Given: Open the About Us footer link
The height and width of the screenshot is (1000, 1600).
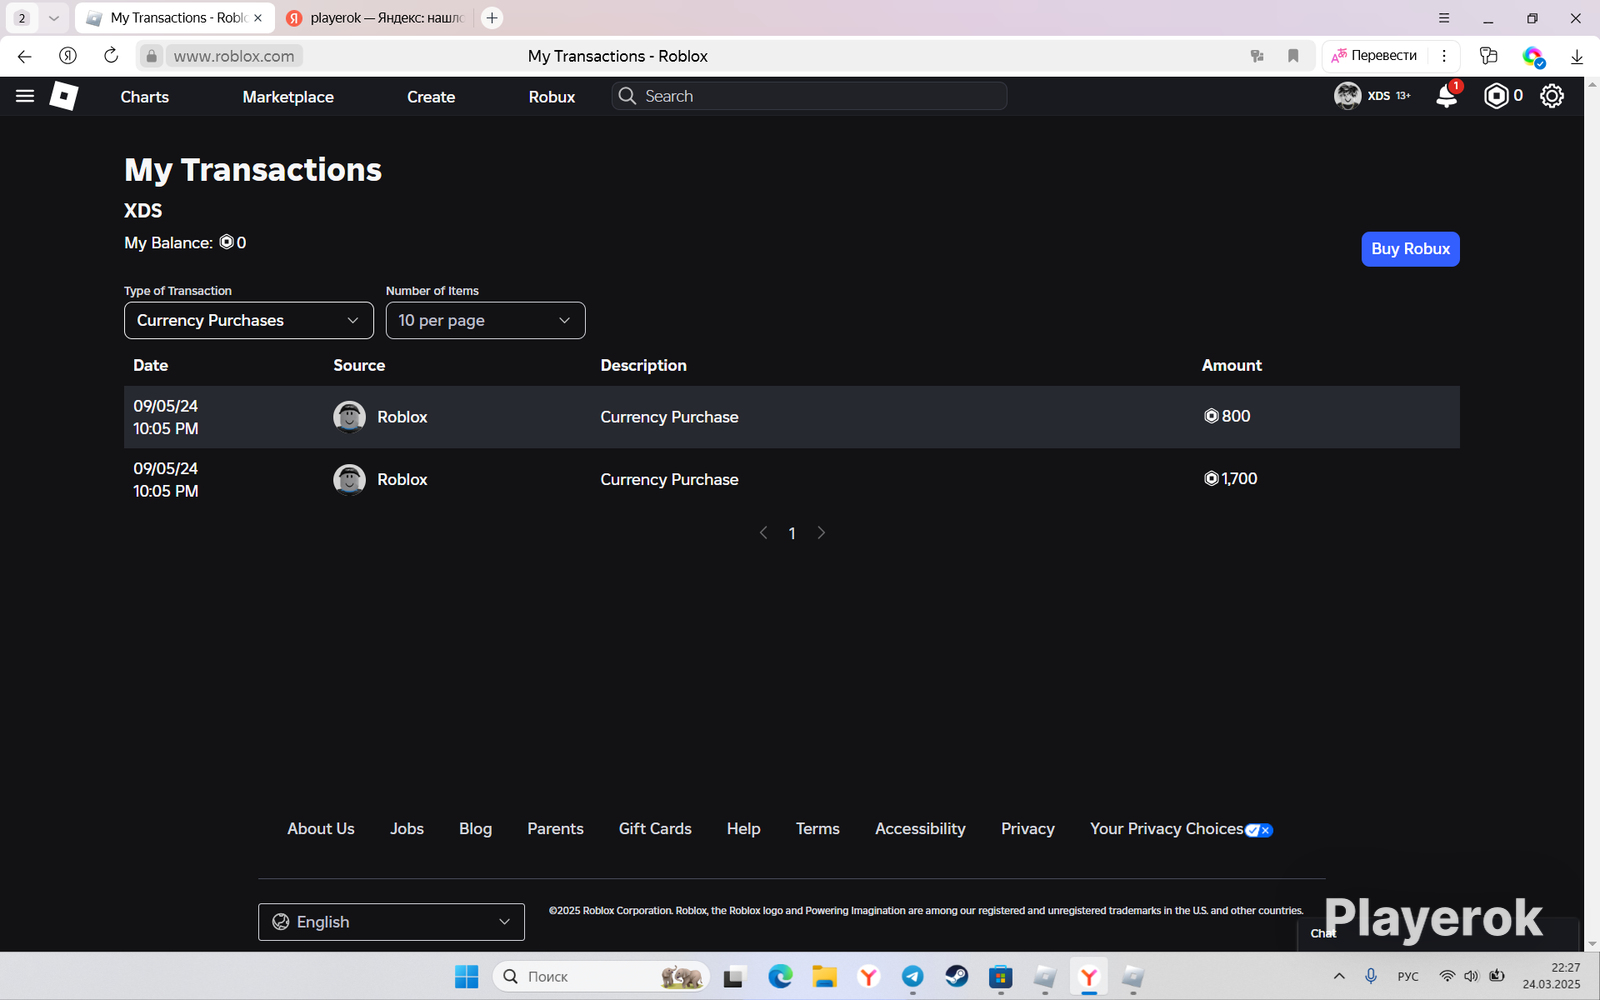Looking at the screenshot, I should click(x=321, y=829).
